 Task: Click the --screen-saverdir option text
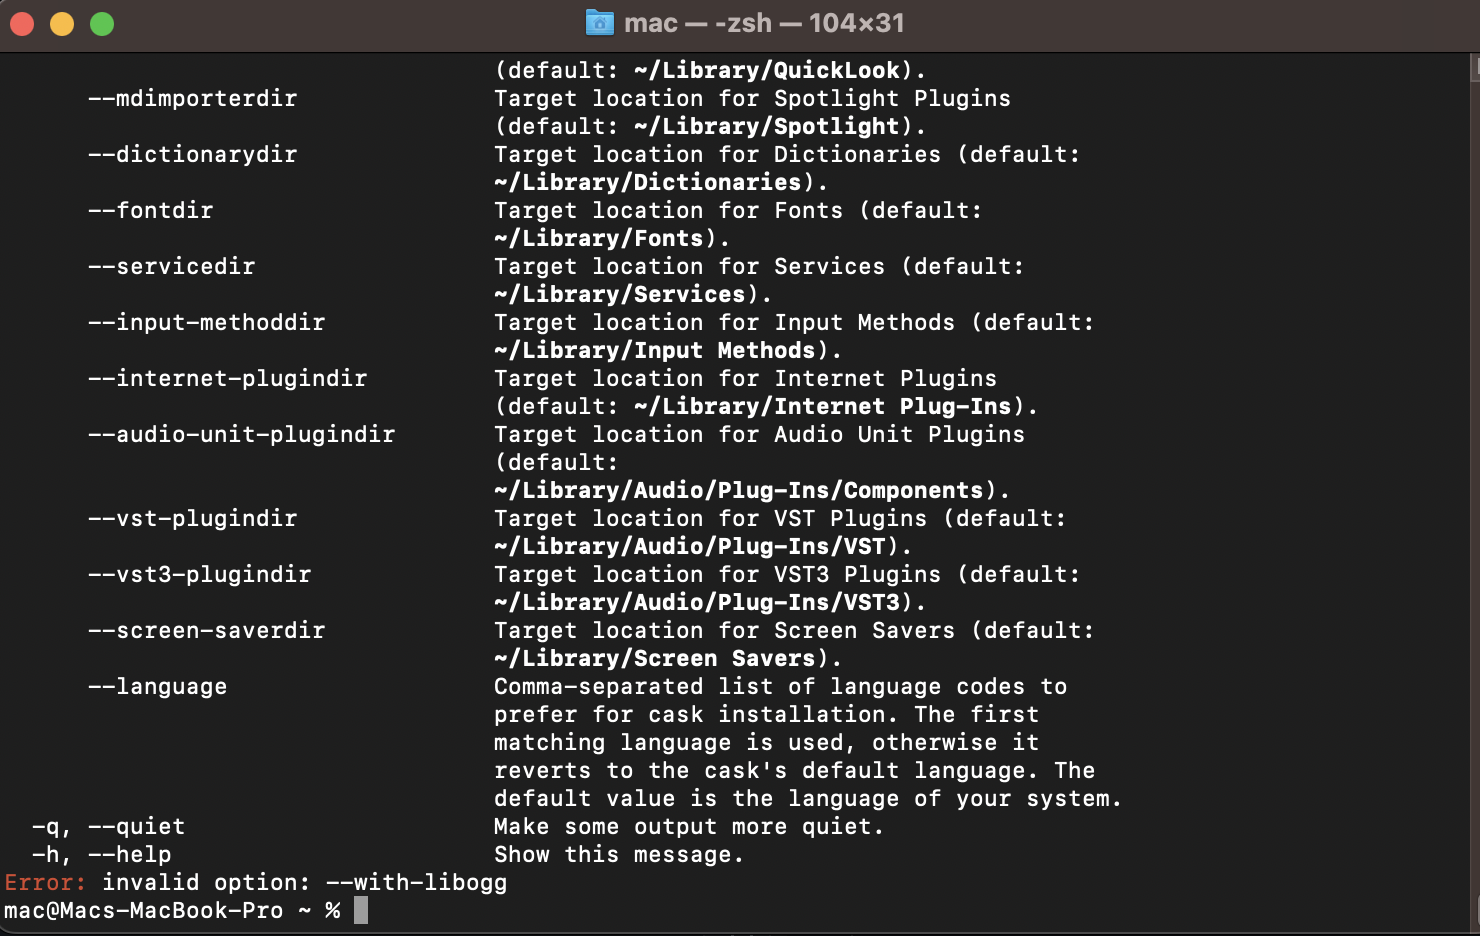[206, 630]
